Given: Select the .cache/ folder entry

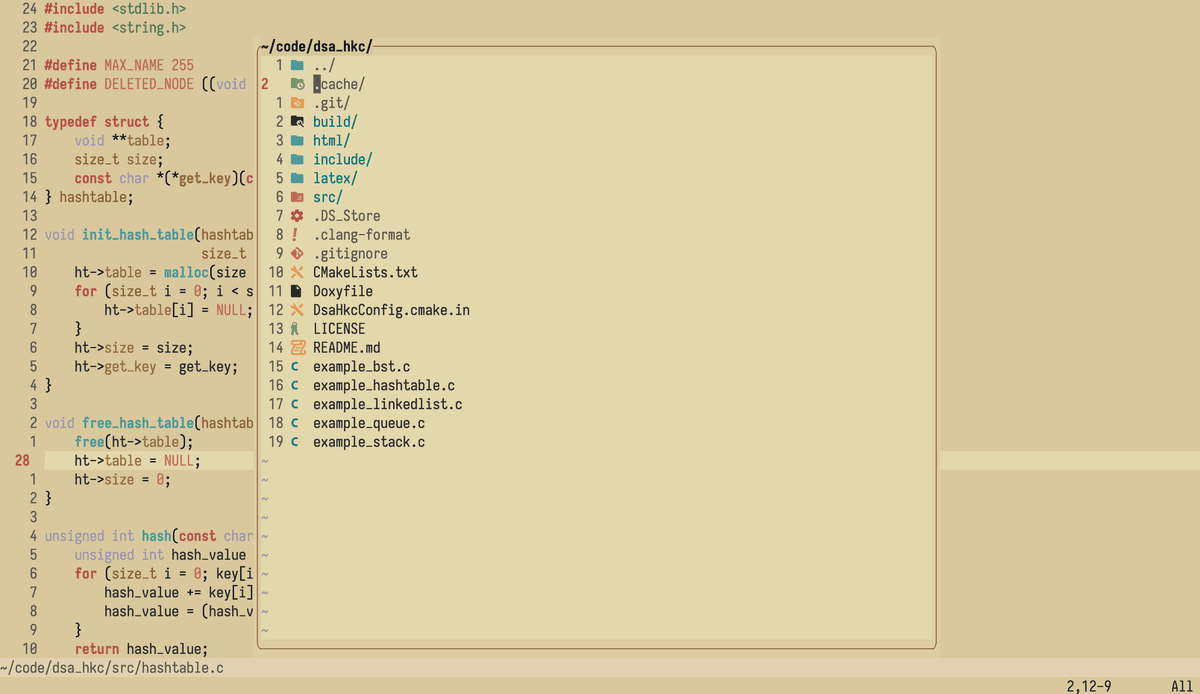Looking at the screenshot, I should [x=338, y=85].
